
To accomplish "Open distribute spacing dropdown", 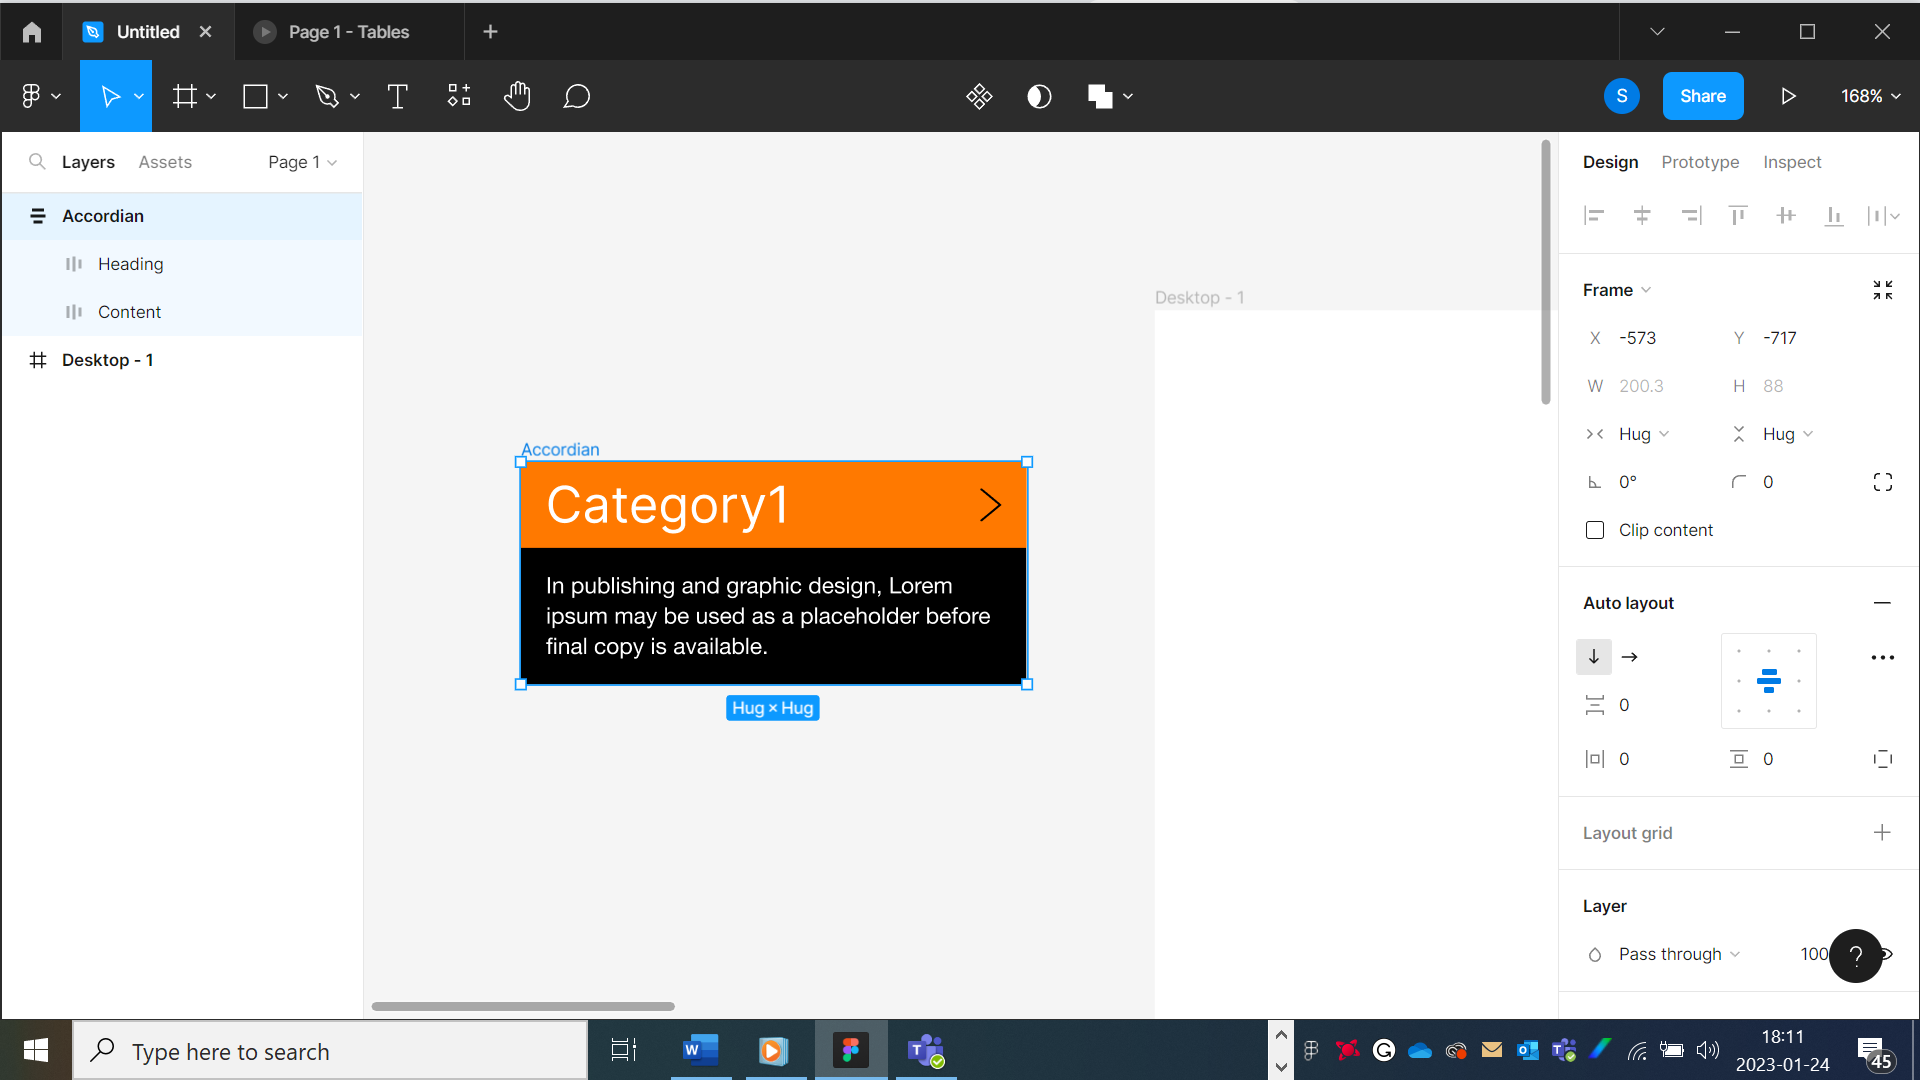I will (x=1884, y=215).
